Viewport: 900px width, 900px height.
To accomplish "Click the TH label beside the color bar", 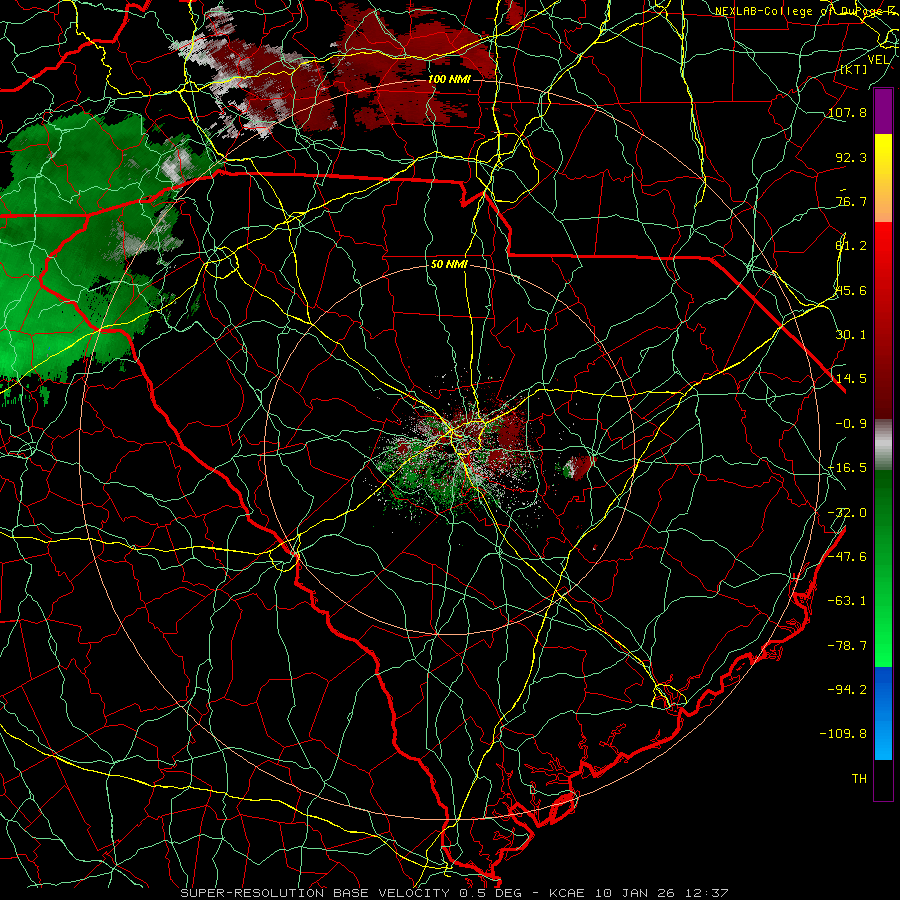I will 859,778.
